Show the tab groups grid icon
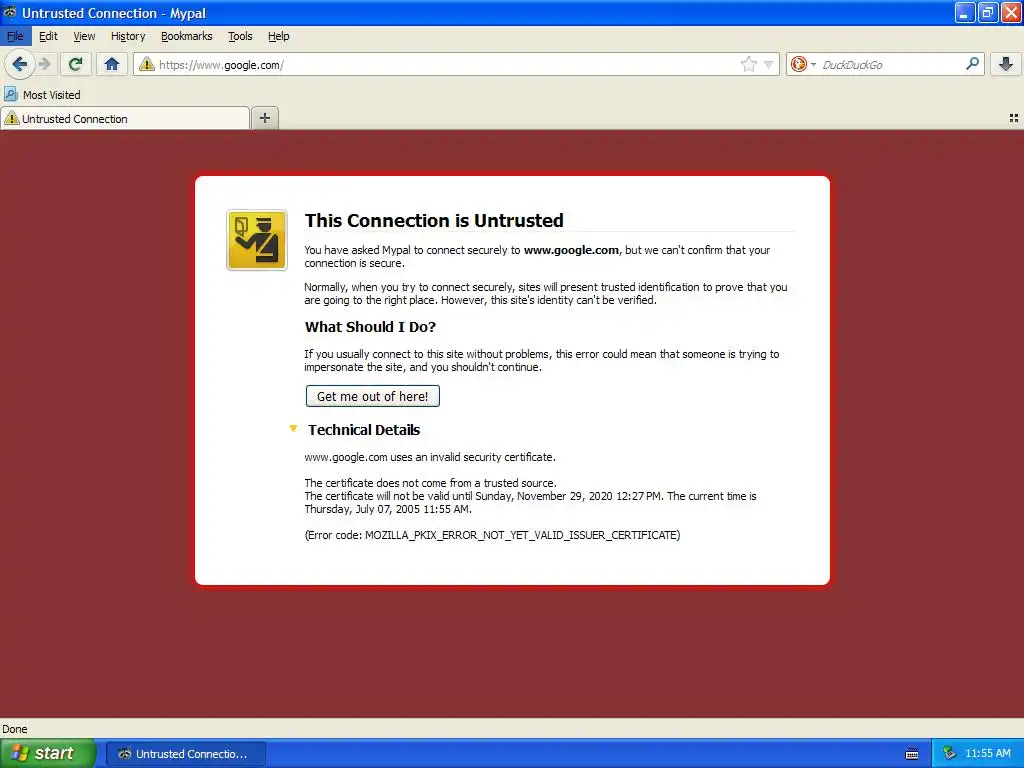Screen dimensions: 1024x768 pyautogui.click(x=1014, y=118)
